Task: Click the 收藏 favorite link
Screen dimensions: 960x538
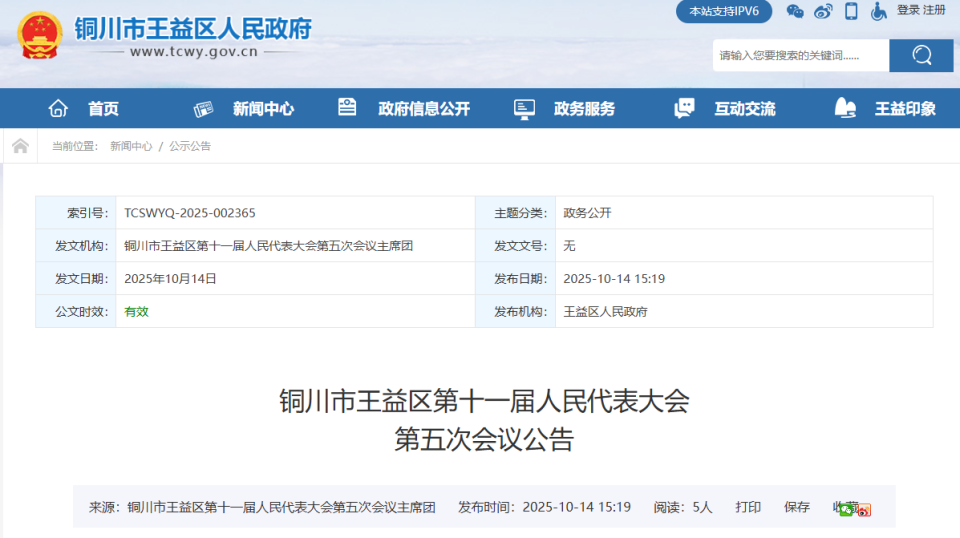Action: click(844, 507)
